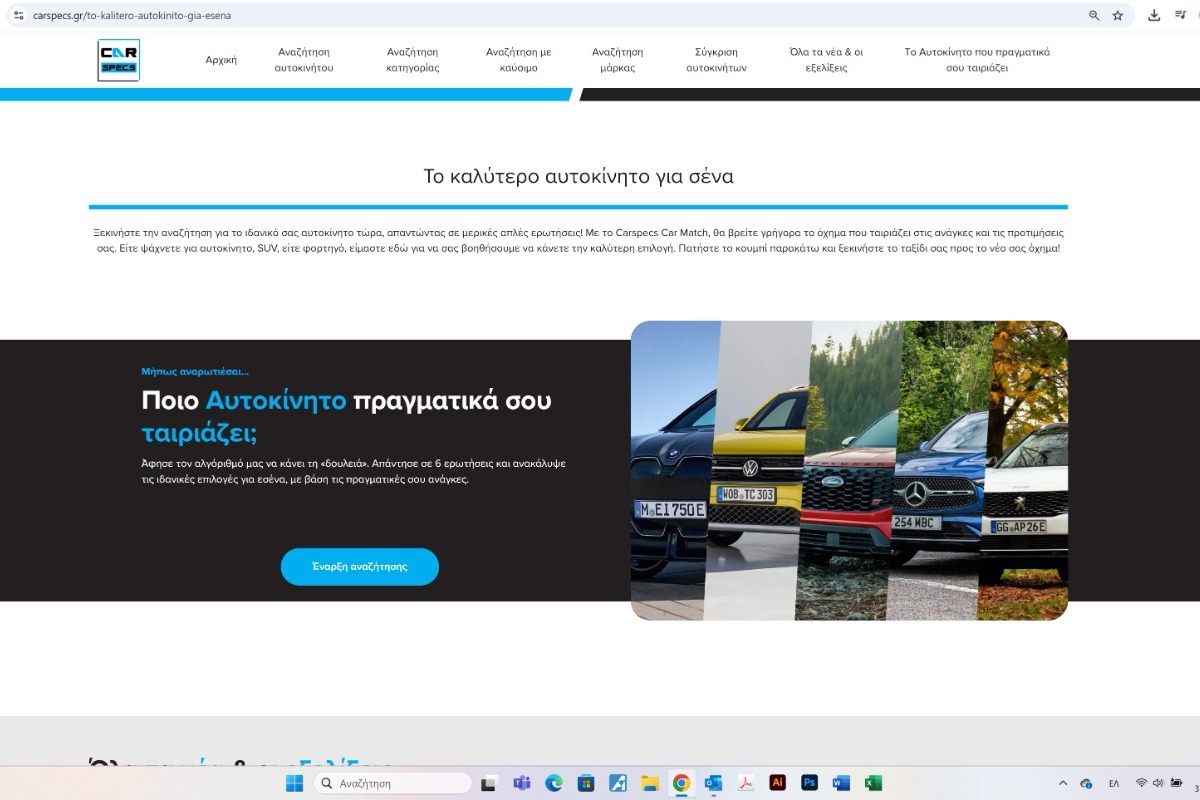Bookmark this page with the star icon
Image resolution: width=1200 pixels, height=800 pixels.
pyautogui.click(x=1118, y=16)
